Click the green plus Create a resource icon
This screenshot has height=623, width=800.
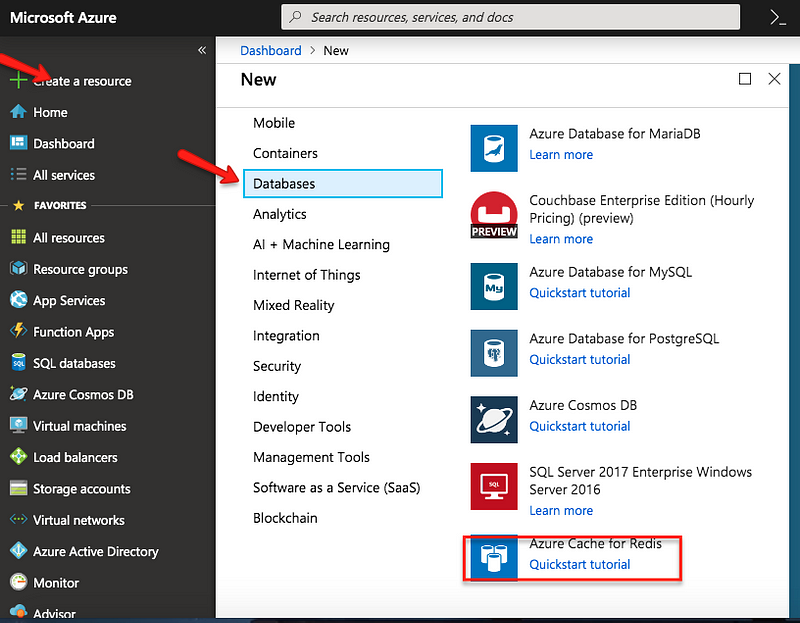[18, 81]
